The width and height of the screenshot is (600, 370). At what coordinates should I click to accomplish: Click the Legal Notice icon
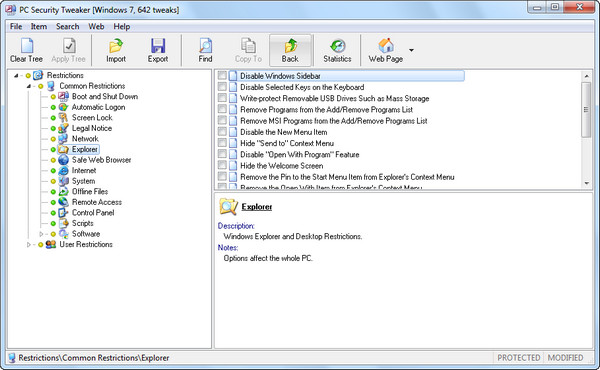tap(63, 128)
